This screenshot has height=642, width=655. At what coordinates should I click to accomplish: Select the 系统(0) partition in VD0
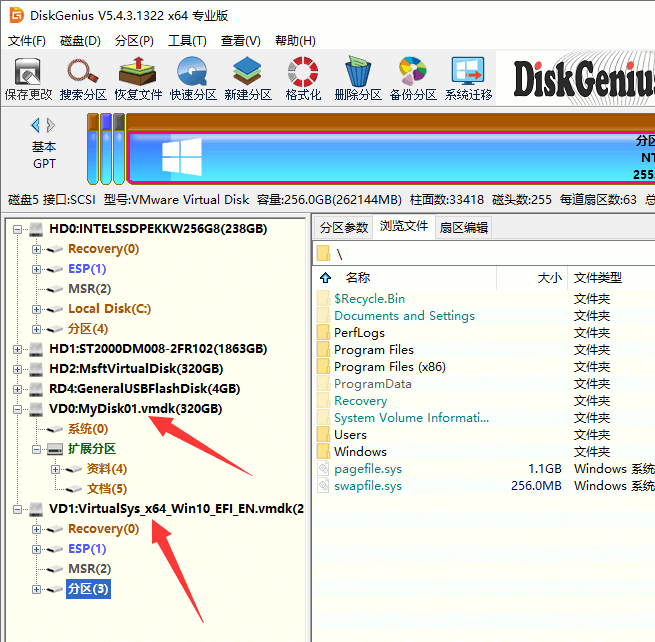[88, 429]
